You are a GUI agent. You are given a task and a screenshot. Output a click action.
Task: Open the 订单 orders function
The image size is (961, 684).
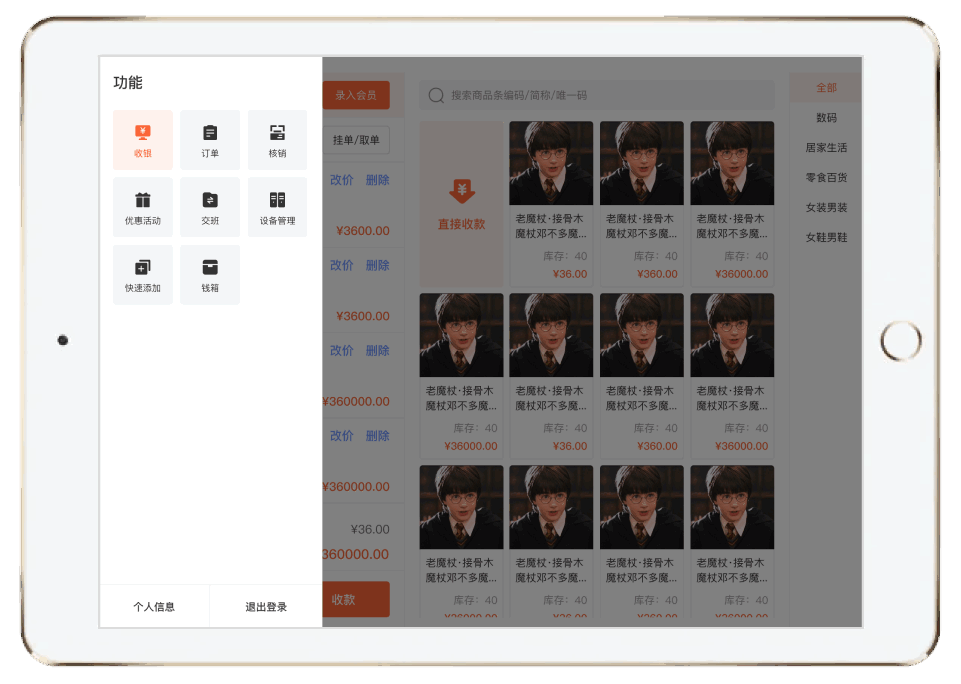coord(210,140)
